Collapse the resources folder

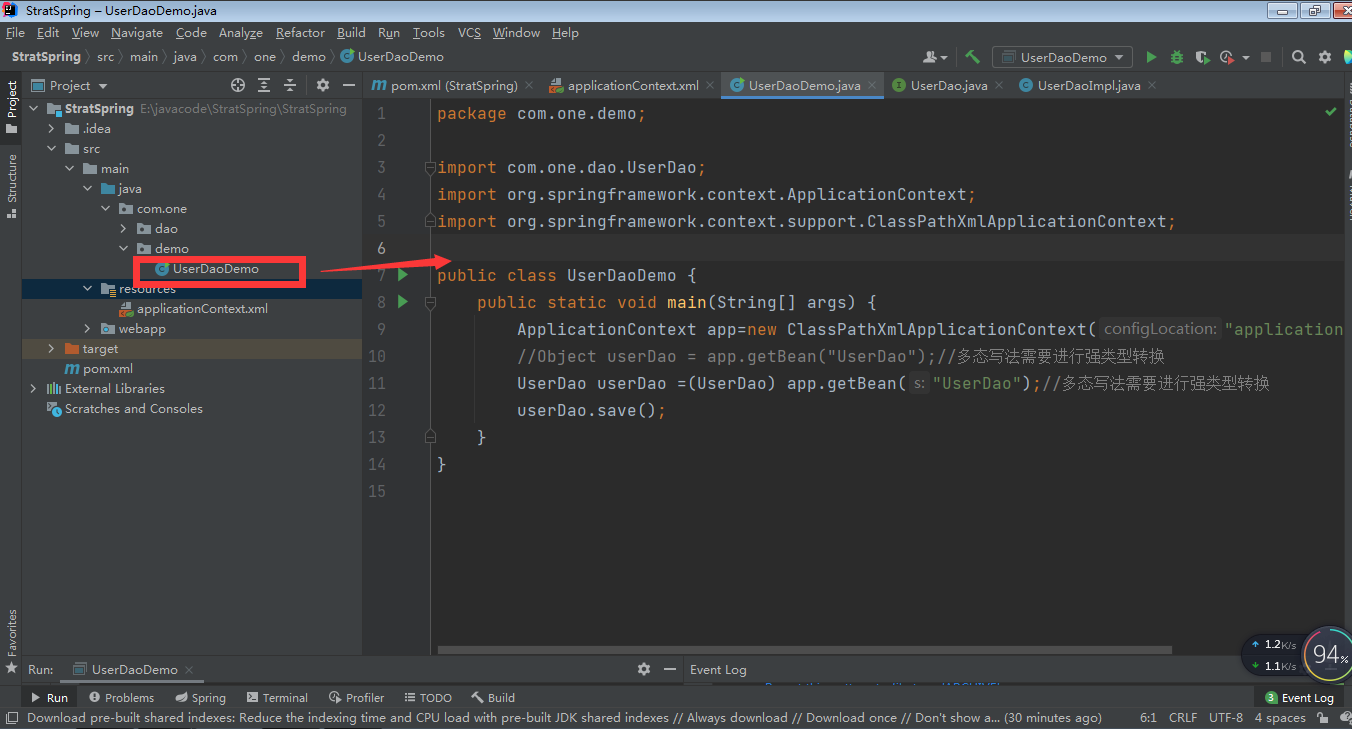[88, 288]
